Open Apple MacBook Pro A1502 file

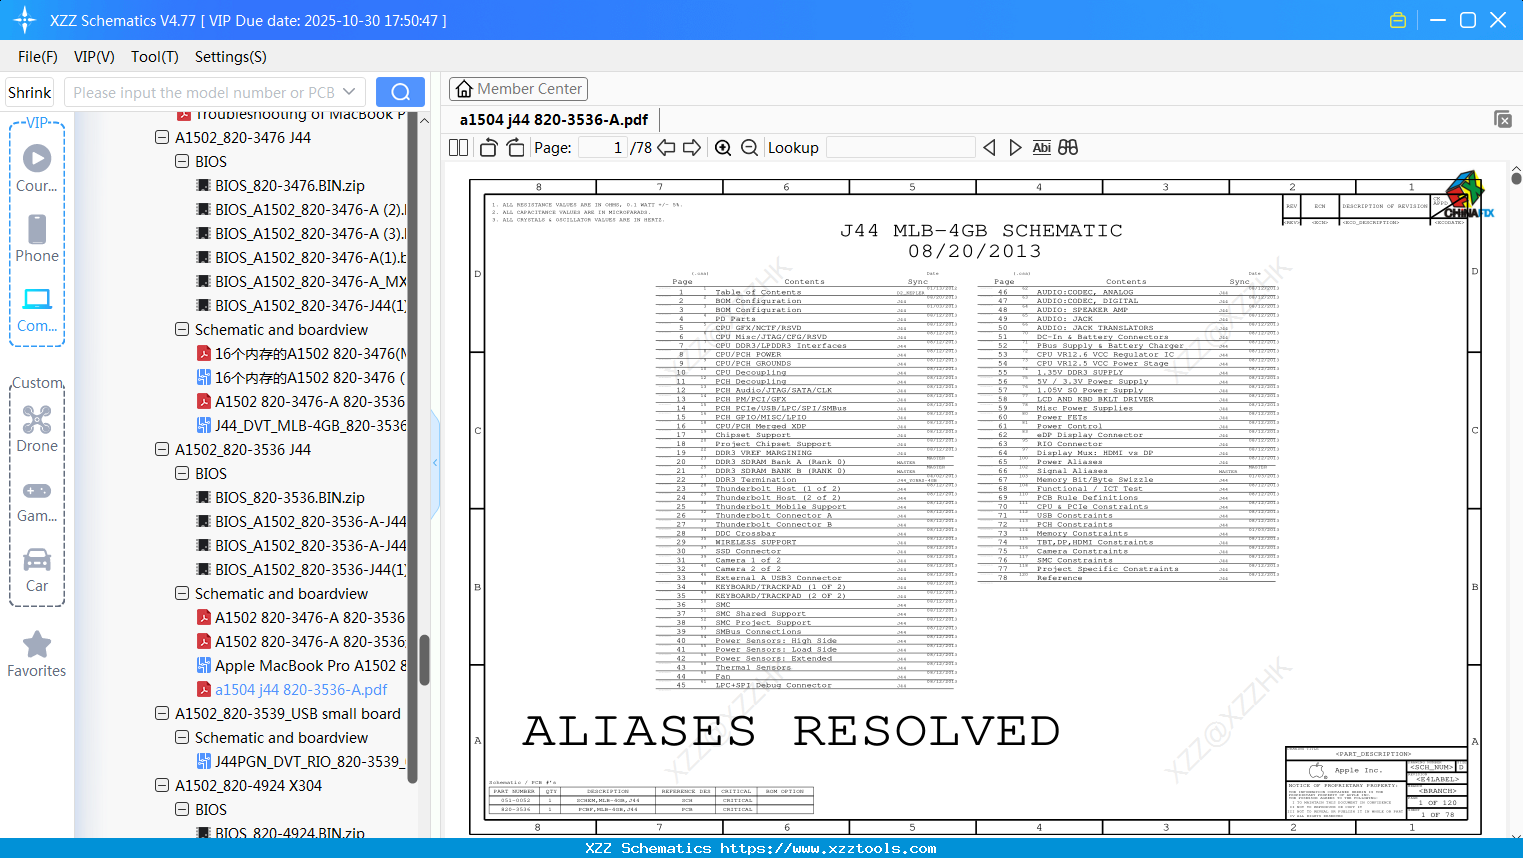pos(301,665)
